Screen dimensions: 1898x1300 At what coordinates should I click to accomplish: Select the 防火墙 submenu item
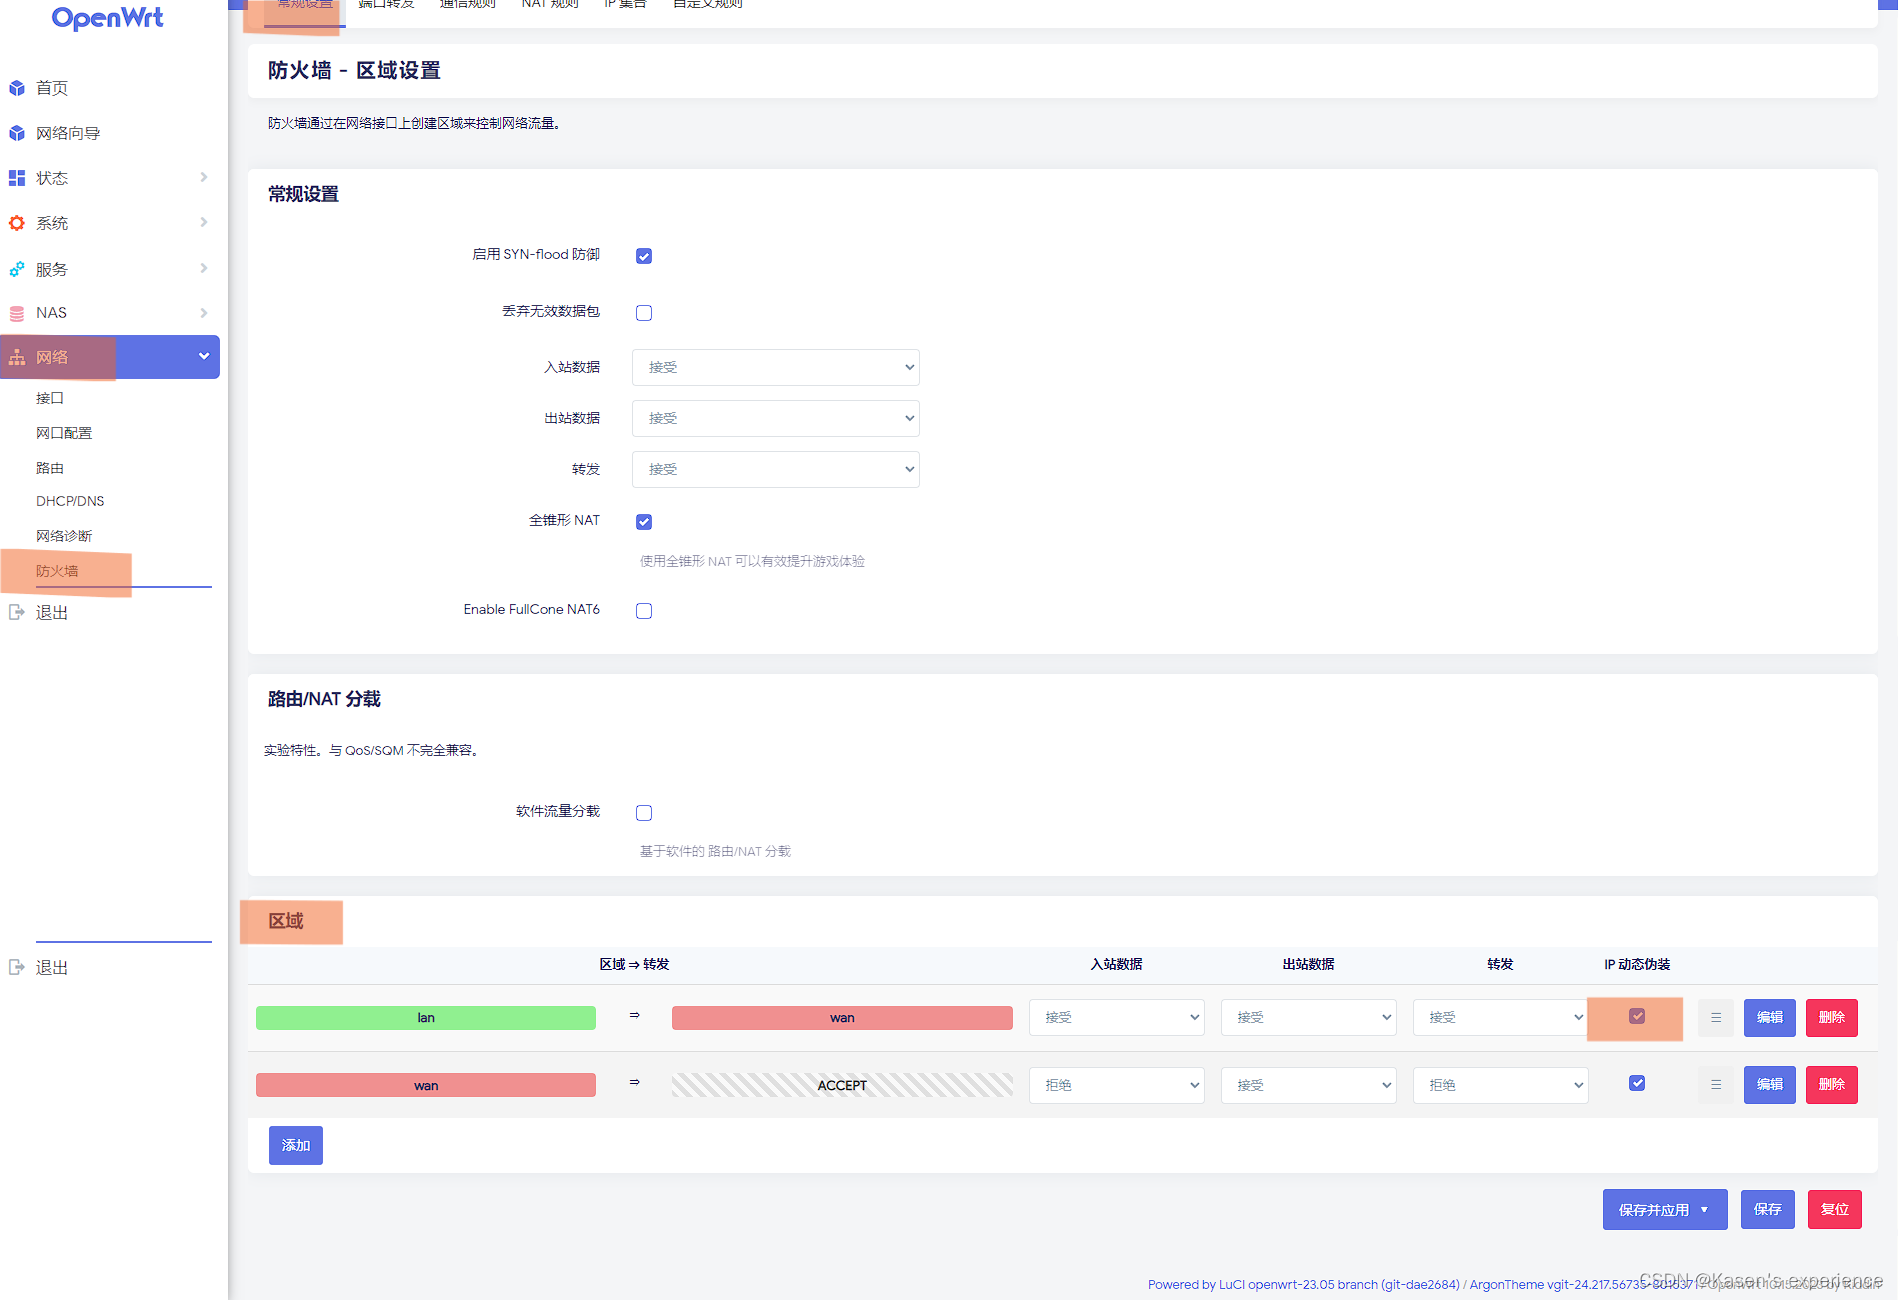tap(57, 571)
